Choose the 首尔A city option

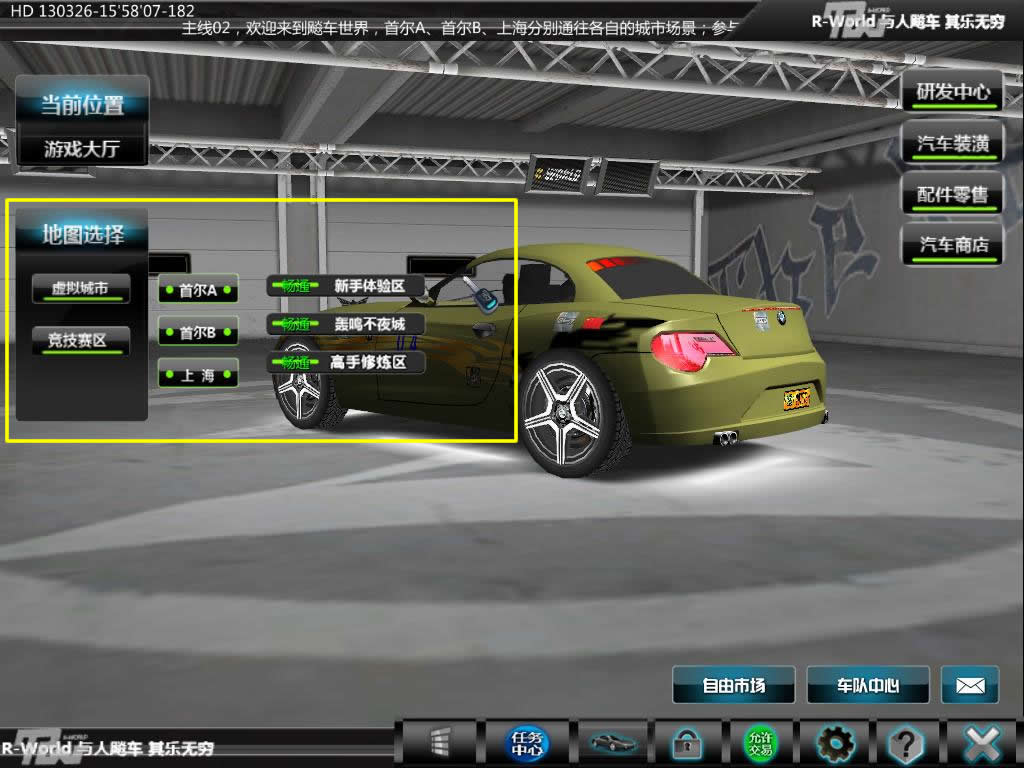point(198,290)
